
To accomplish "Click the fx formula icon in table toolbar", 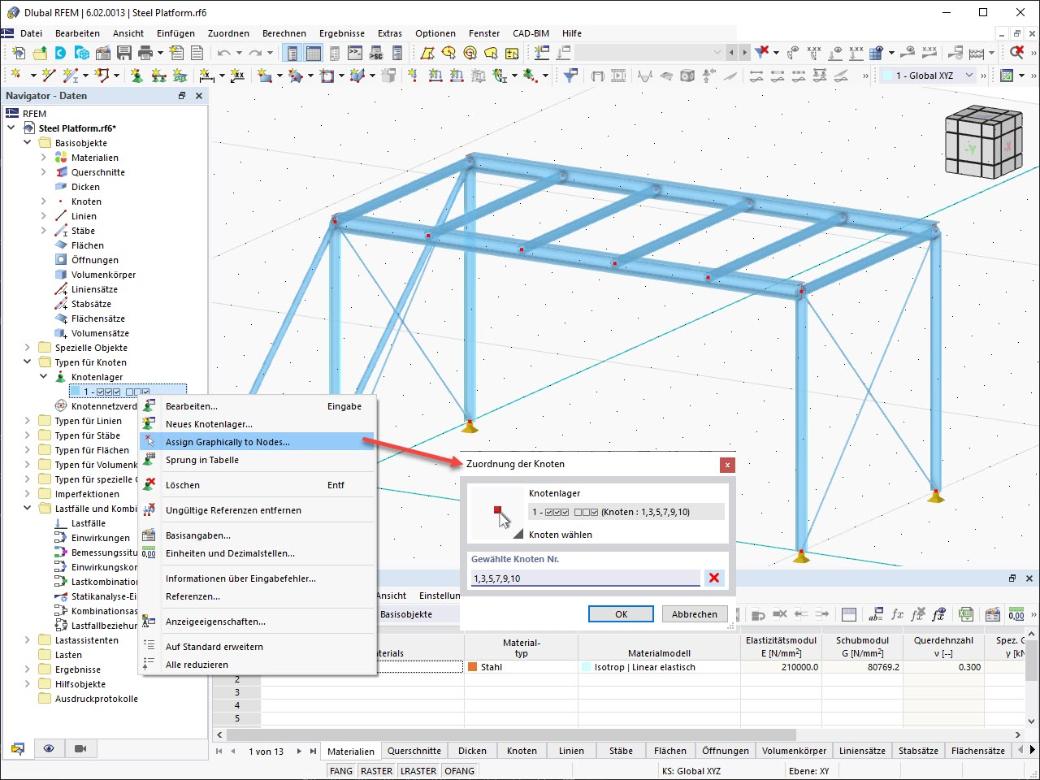I will pyautogui.click(x=897, y=614).
